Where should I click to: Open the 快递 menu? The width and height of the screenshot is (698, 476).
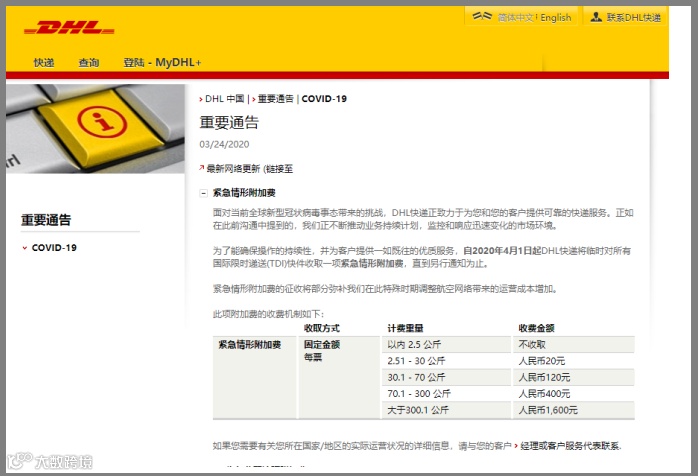click(44, 63)
